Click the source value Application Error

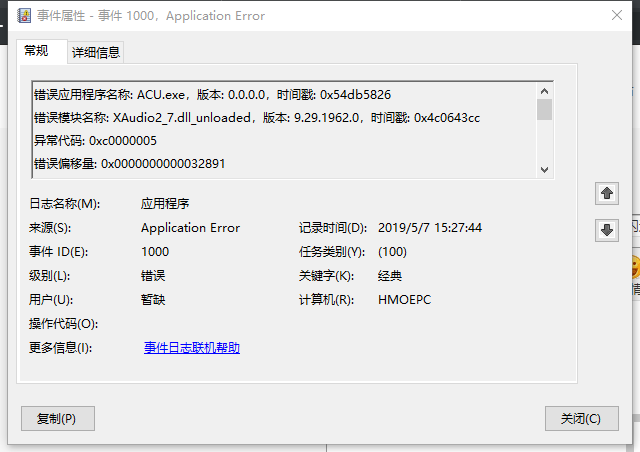tap(190, 227)
